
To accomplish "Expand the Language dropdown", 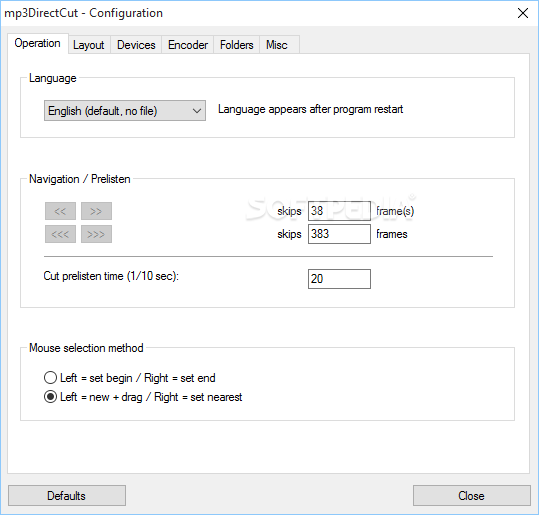I will (x=125, y=111).
